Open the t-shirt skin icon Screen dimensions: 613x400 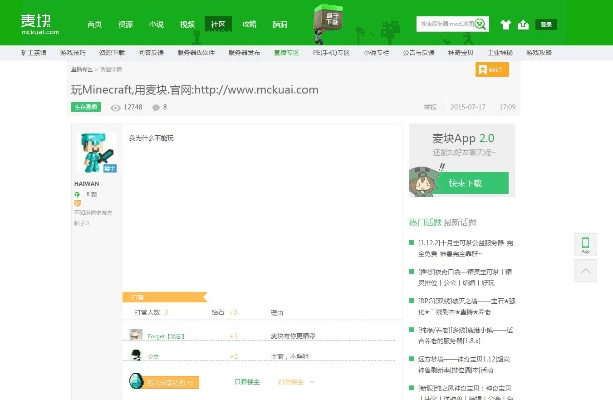click(505, 25)
